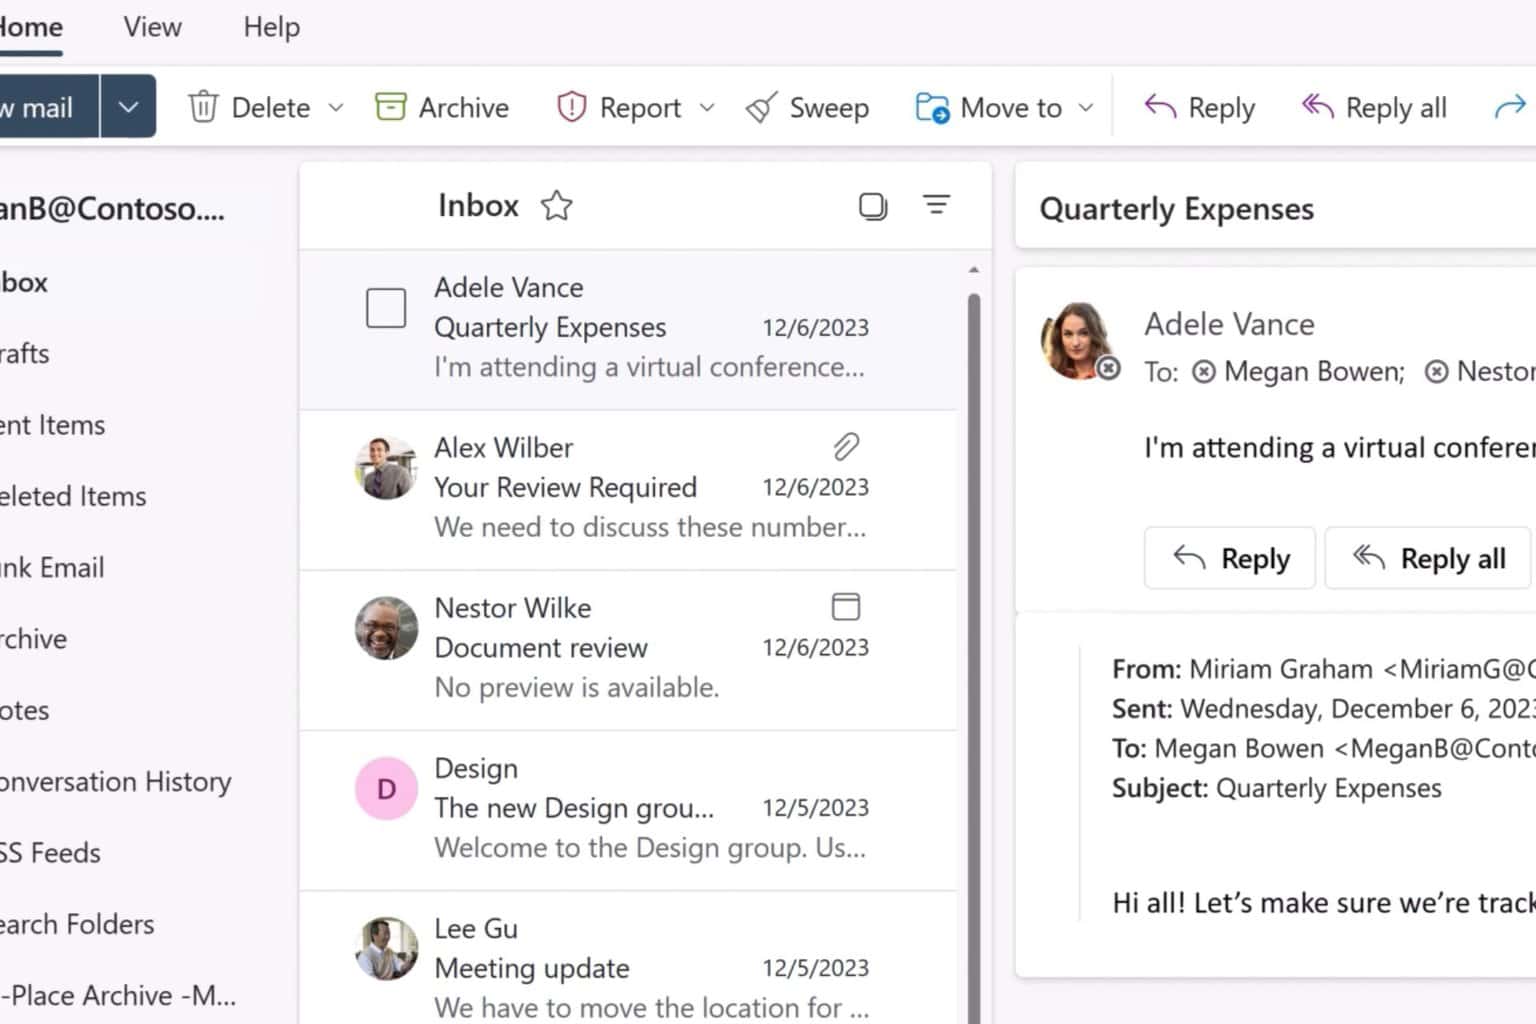Select all messages using the selection icon
This screenshot has height=1024, width=1536.
872,205
